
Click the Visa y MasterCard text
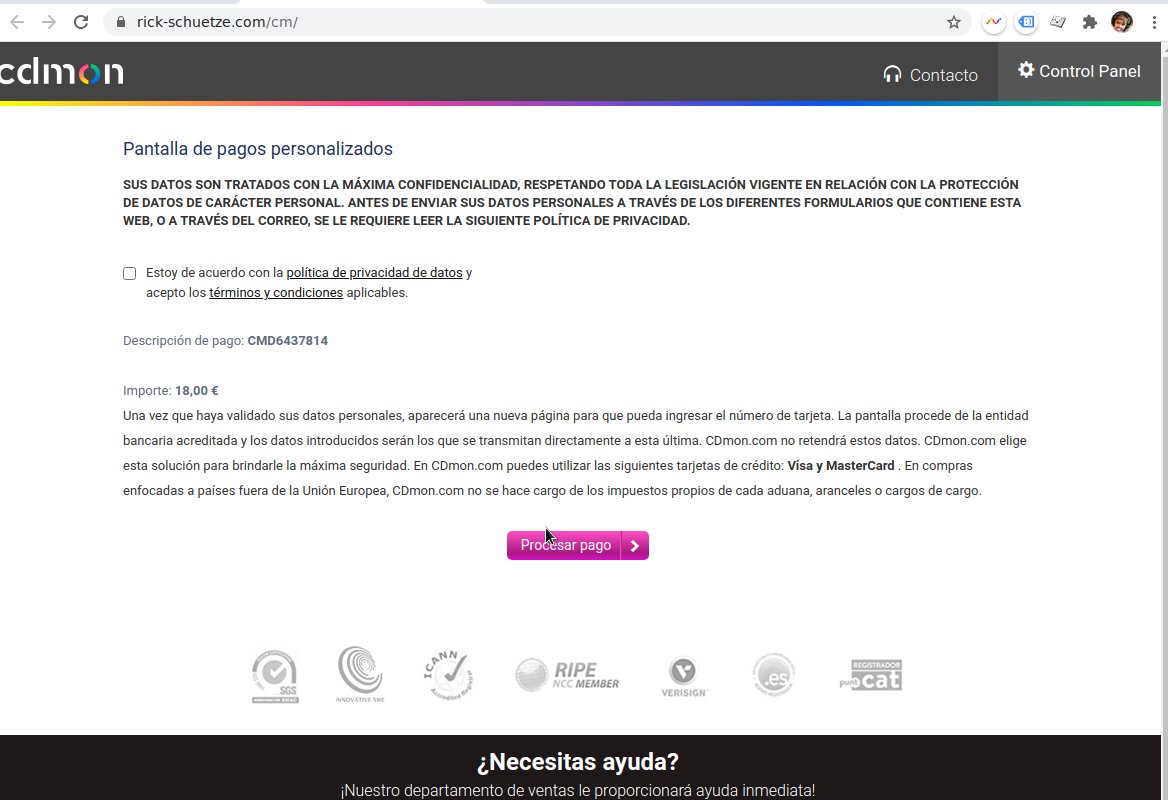[x=841, y=466]
